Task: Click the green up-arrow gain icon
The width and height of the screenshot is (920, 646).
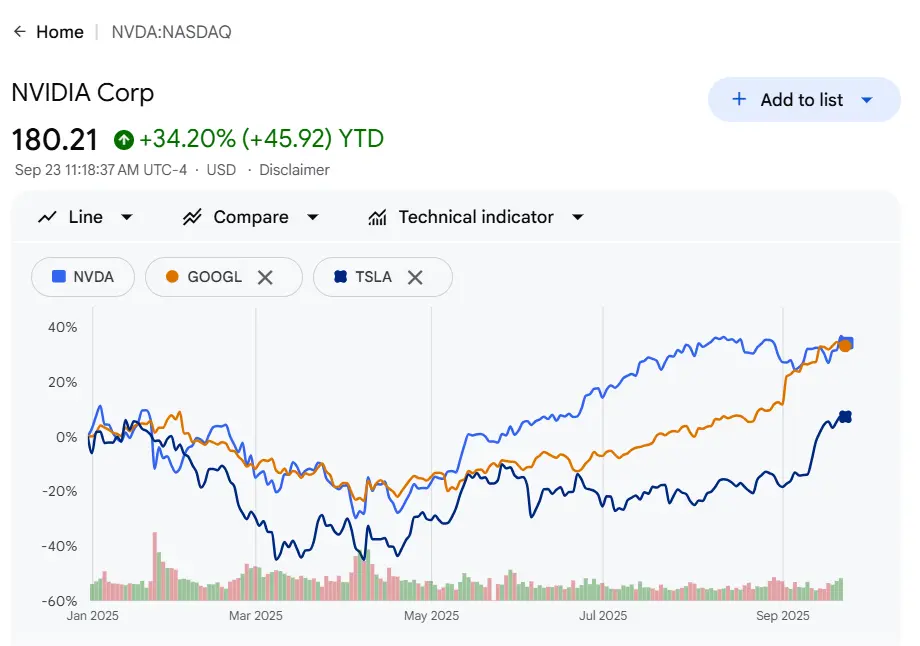Action: coord(124,139)
